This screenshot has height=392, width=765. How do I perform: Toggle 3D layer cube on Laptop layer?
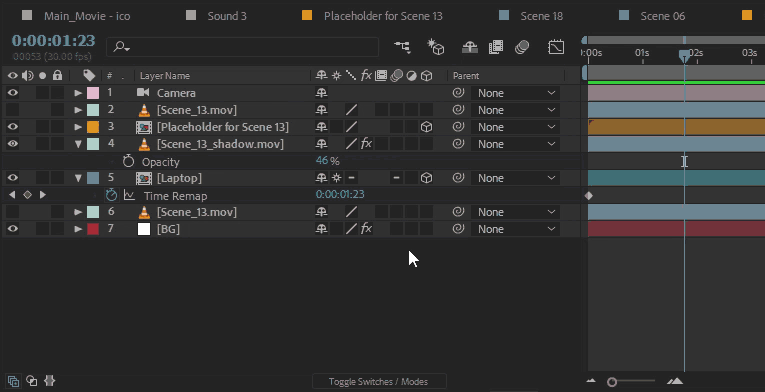click(427, 178)
